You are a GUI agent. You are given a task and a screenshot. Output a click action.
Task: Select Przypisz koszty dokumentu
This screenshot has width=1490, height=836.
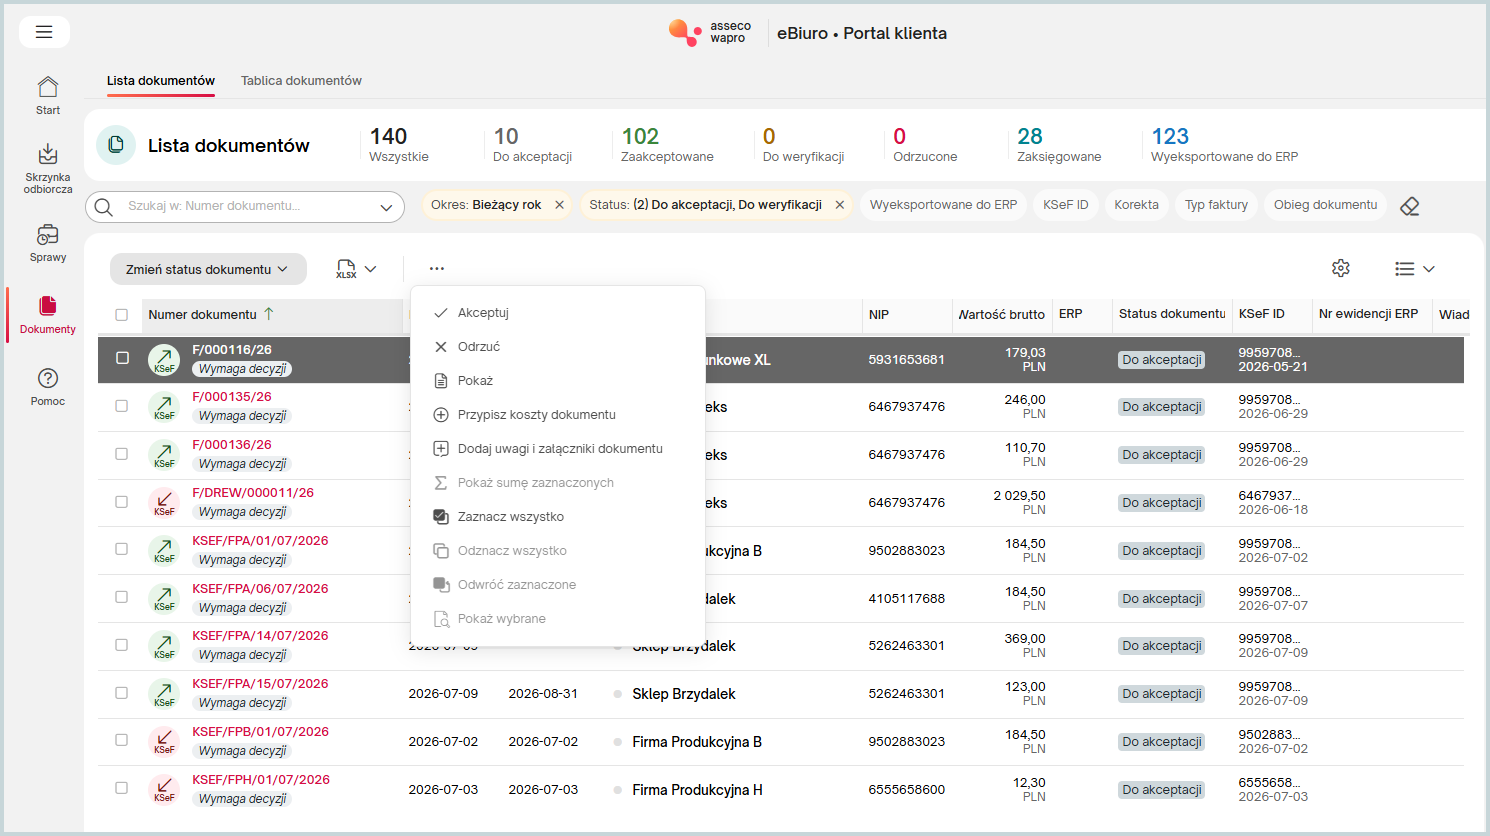pyautogui.click(x=558, y=415)
